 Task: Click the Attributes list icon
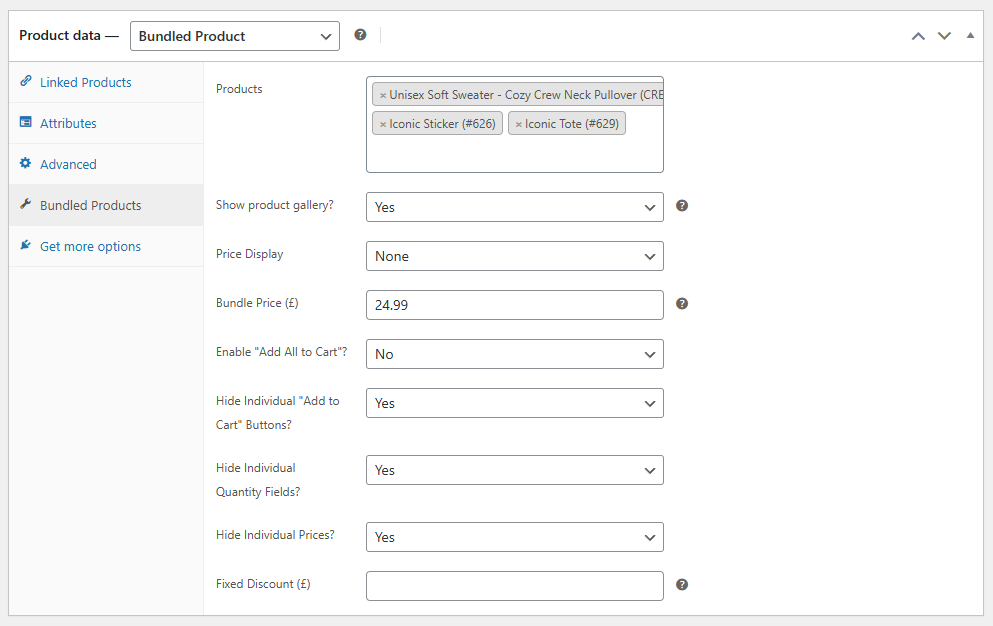[x=25, y=123]
